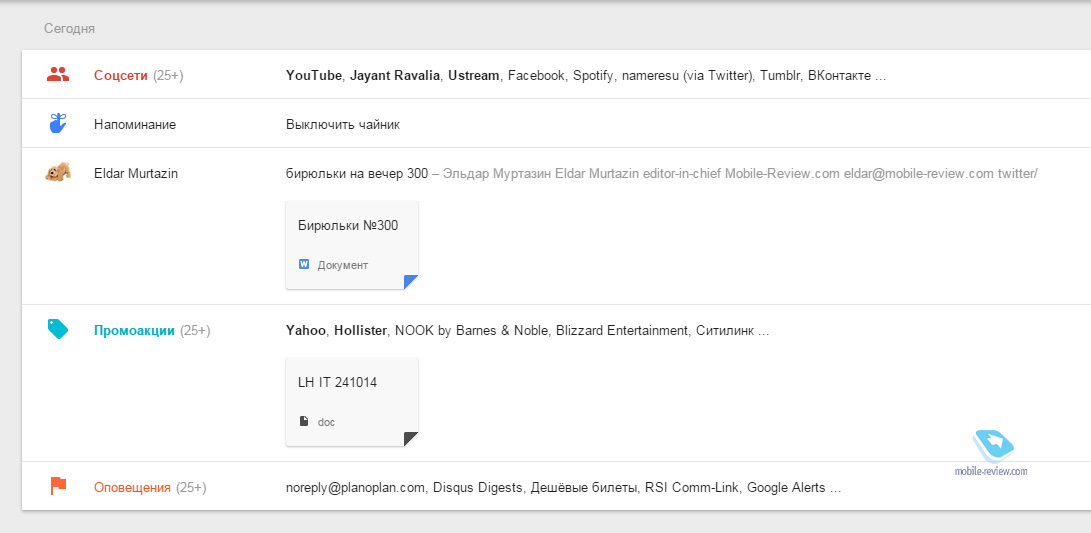Open the Соцсети bundle

pyautogui.click(x=121, y=75)
